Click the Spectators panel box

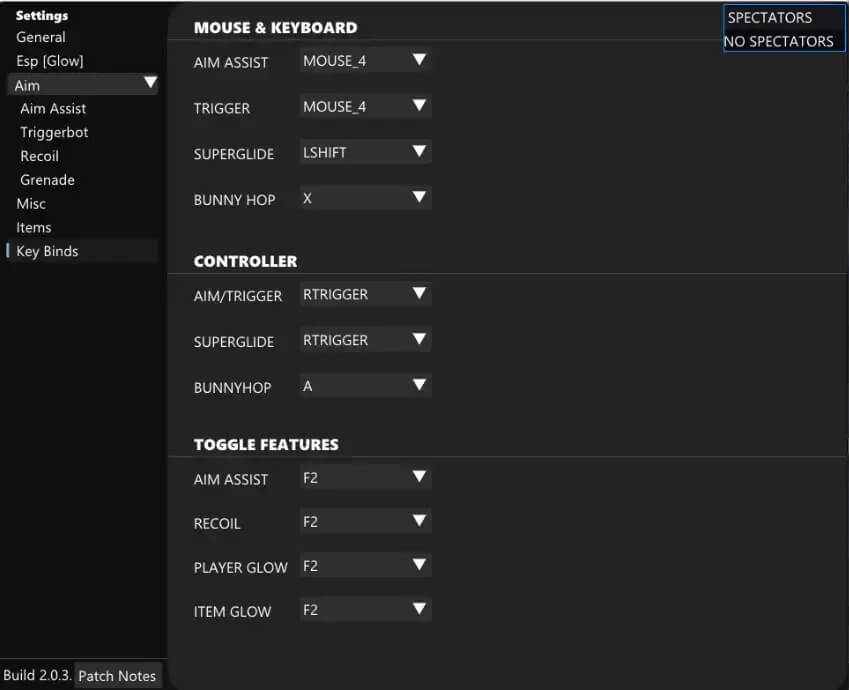coord(783,29)
